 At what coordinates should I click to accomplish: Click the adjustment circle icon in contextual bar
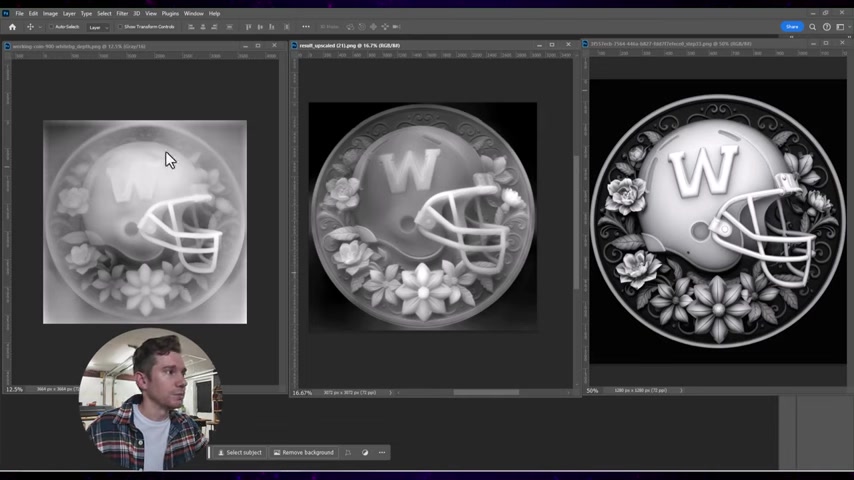[x=365, y=453]
